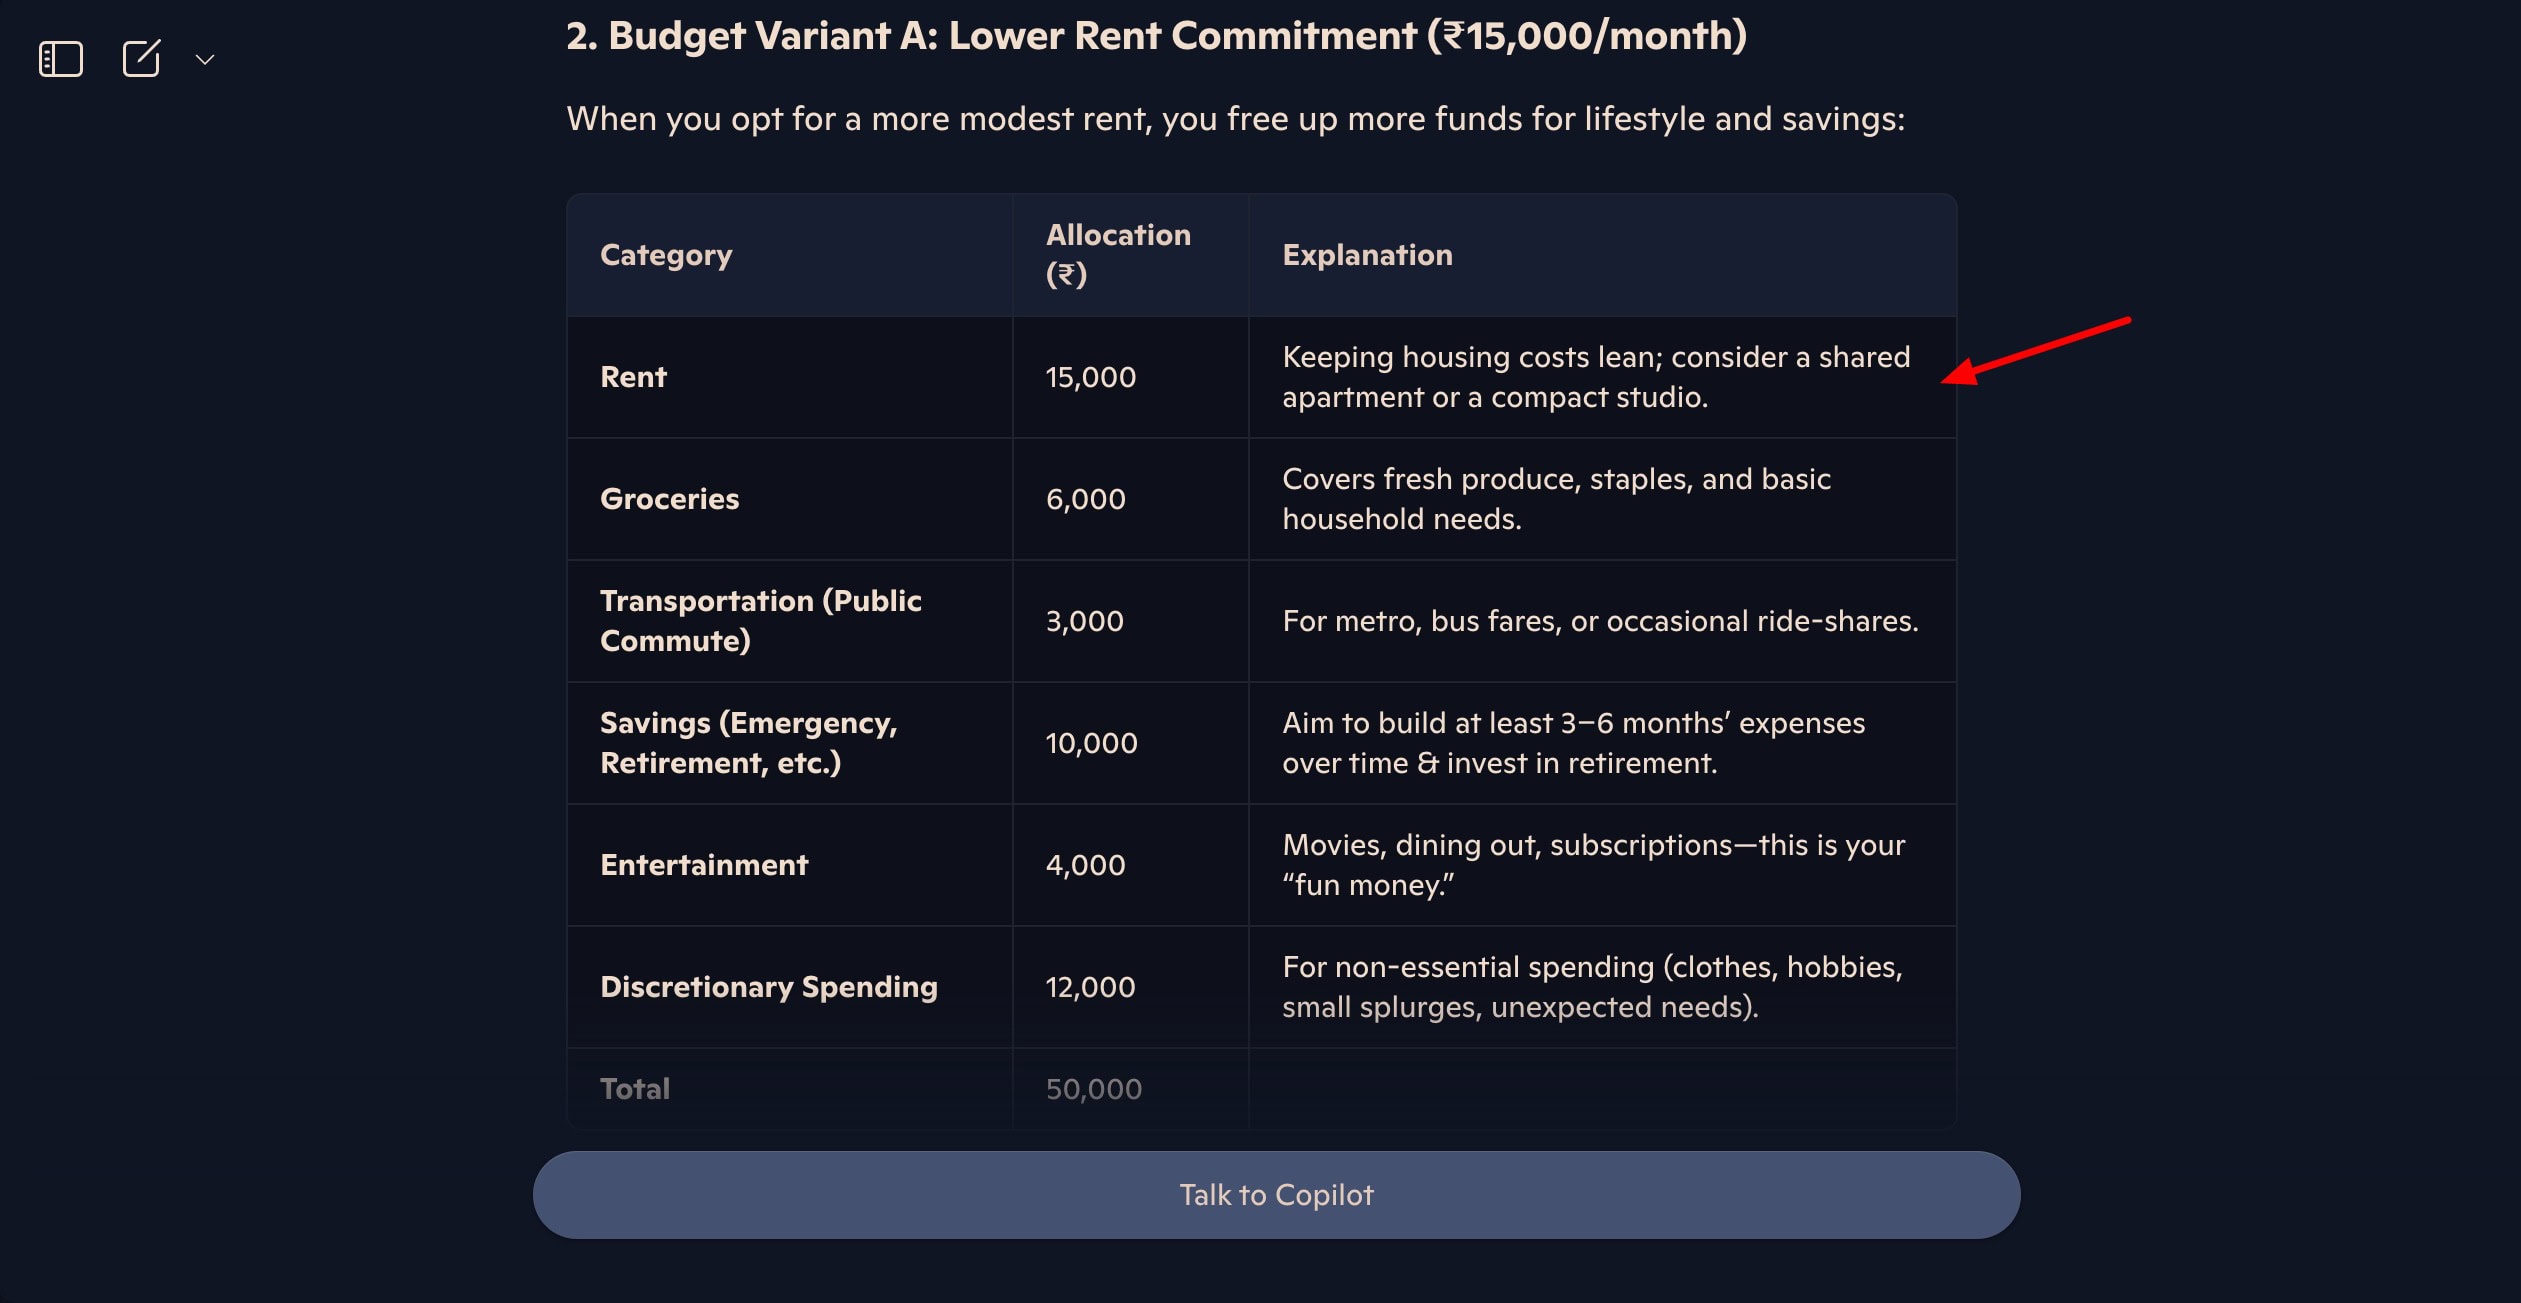Click the Explanation column header
This screenshot has width=2521, height=1303.
tap(1366, 255)
